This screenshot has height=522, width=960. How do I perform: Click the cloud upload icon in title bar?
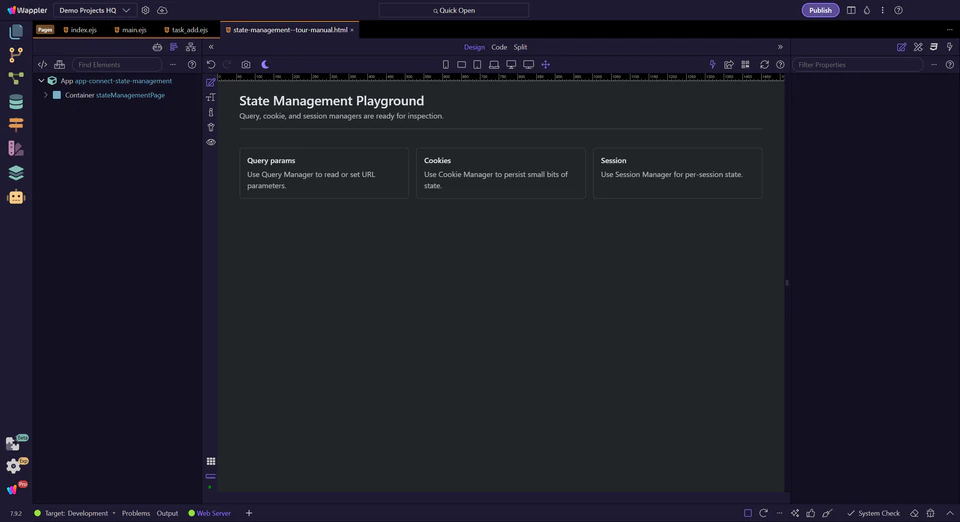coord(162,10)
